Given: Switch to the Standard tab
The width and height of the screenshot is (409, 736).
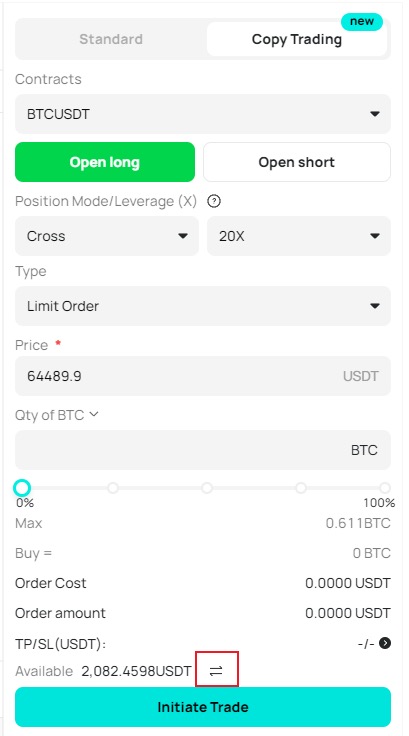Looking at the screenshot, I should tap(111, 39).
